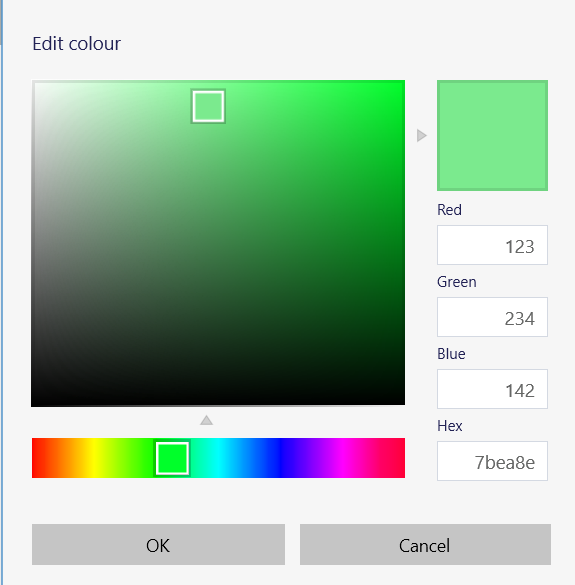Cancel the colour edit dialog

click(425, 545)
